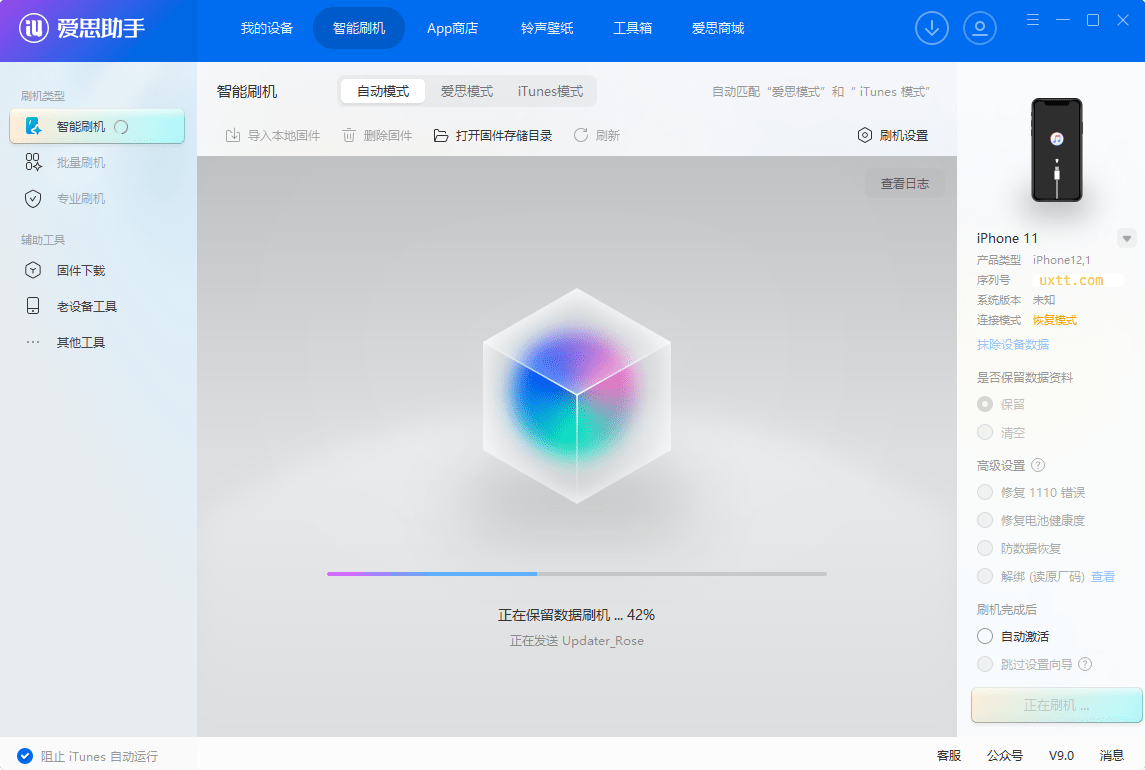
Task: Switch to iTunes模式 tab
Action: pyautogui.click(x=550, y=91)
